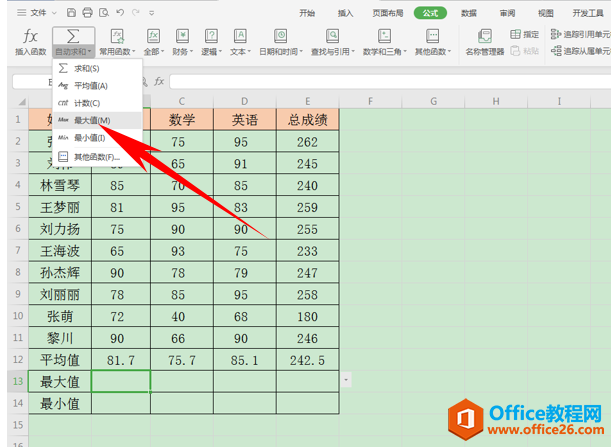The width and height of the screenshot is (611, 447).
Task: Click the Name Box cell reference field
Action: 33,82
